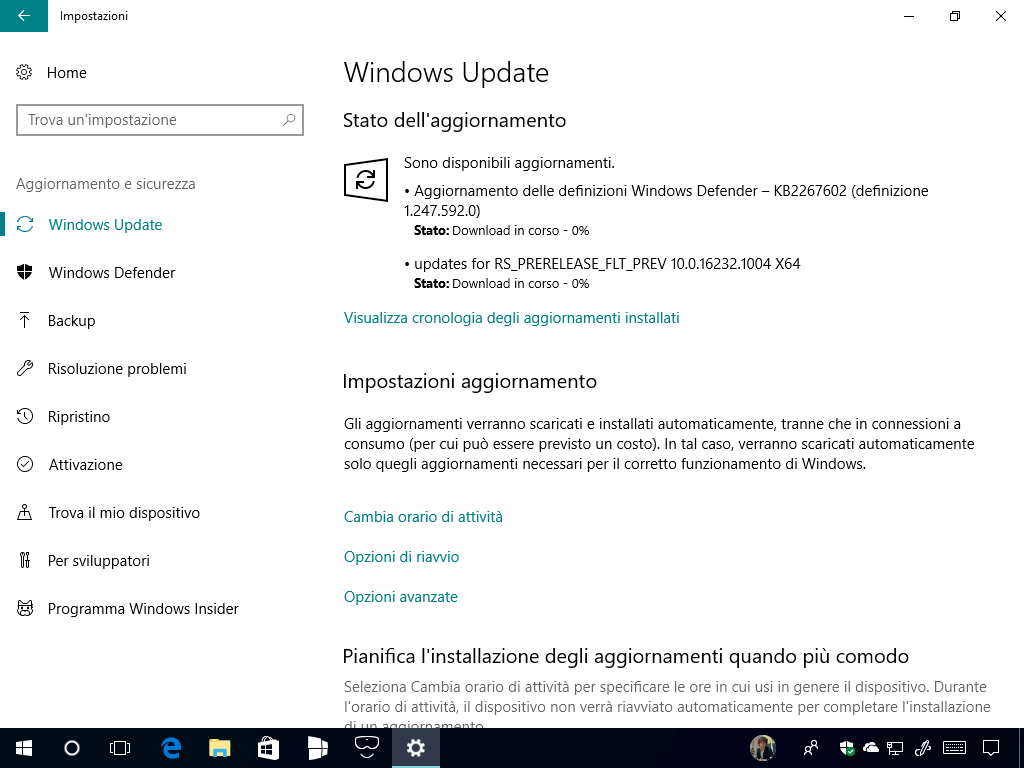The width and height of the screenshot is (1024, 768).
Task: Open Opzioni di riavvio
Action: coord(401,557)
